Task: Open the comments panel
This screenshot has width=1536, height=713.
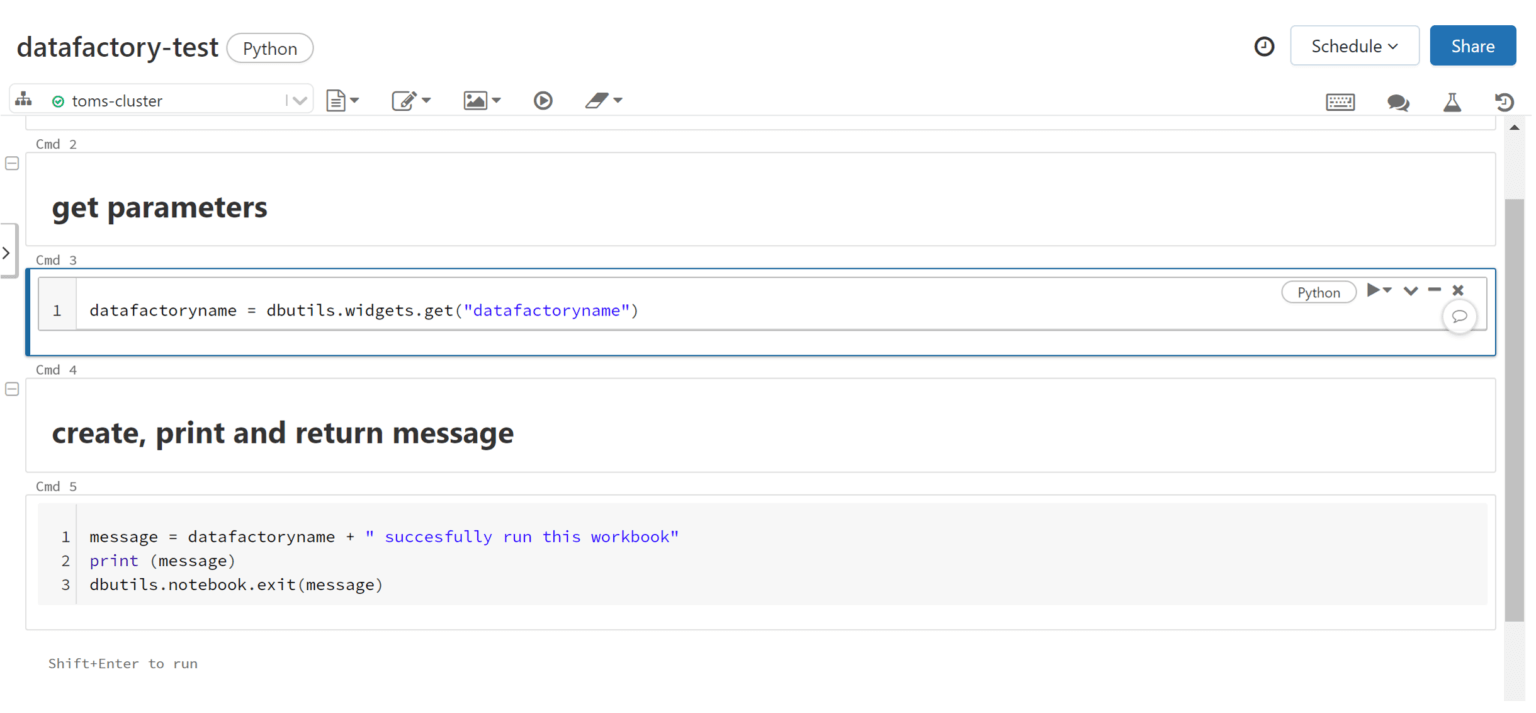Action: click(1398, 101)
